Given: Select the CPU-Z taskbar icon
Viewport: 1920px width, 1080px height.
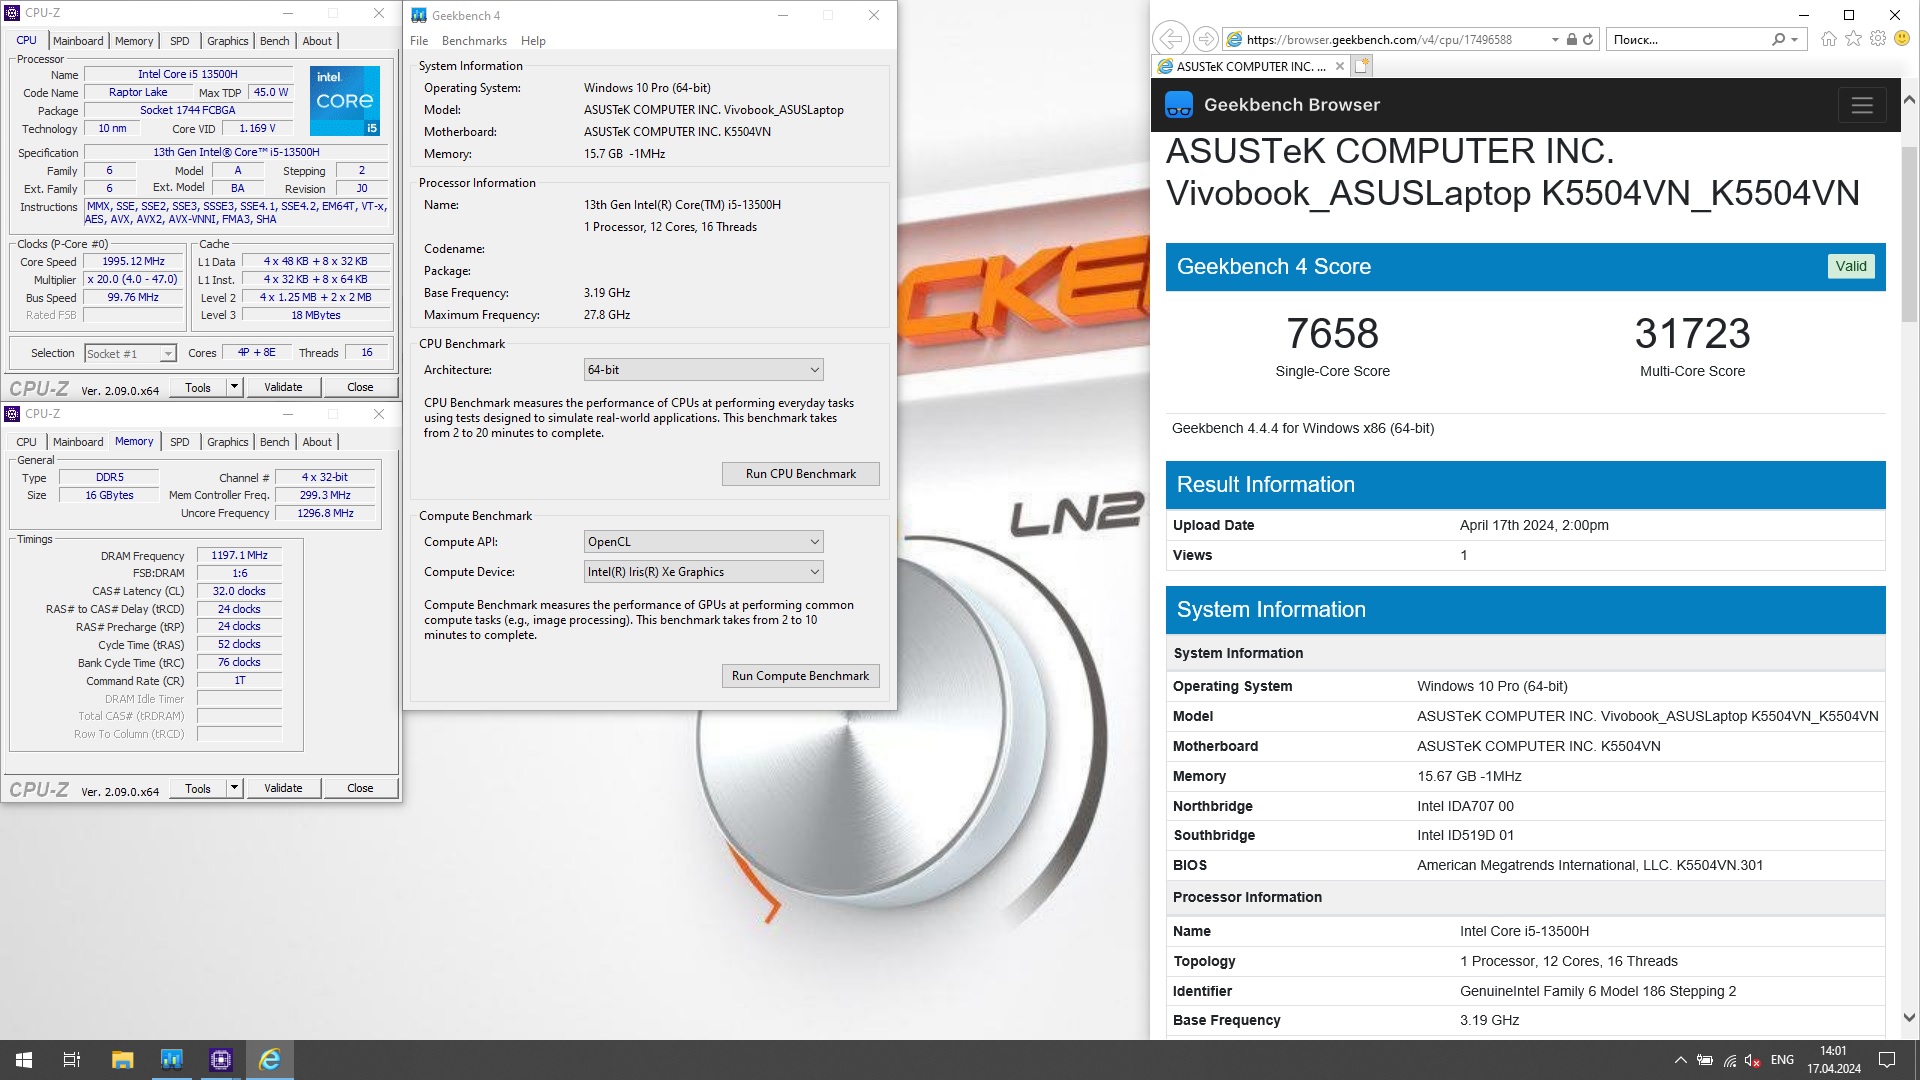Looking at the screenshot, I should [220, 1060].
